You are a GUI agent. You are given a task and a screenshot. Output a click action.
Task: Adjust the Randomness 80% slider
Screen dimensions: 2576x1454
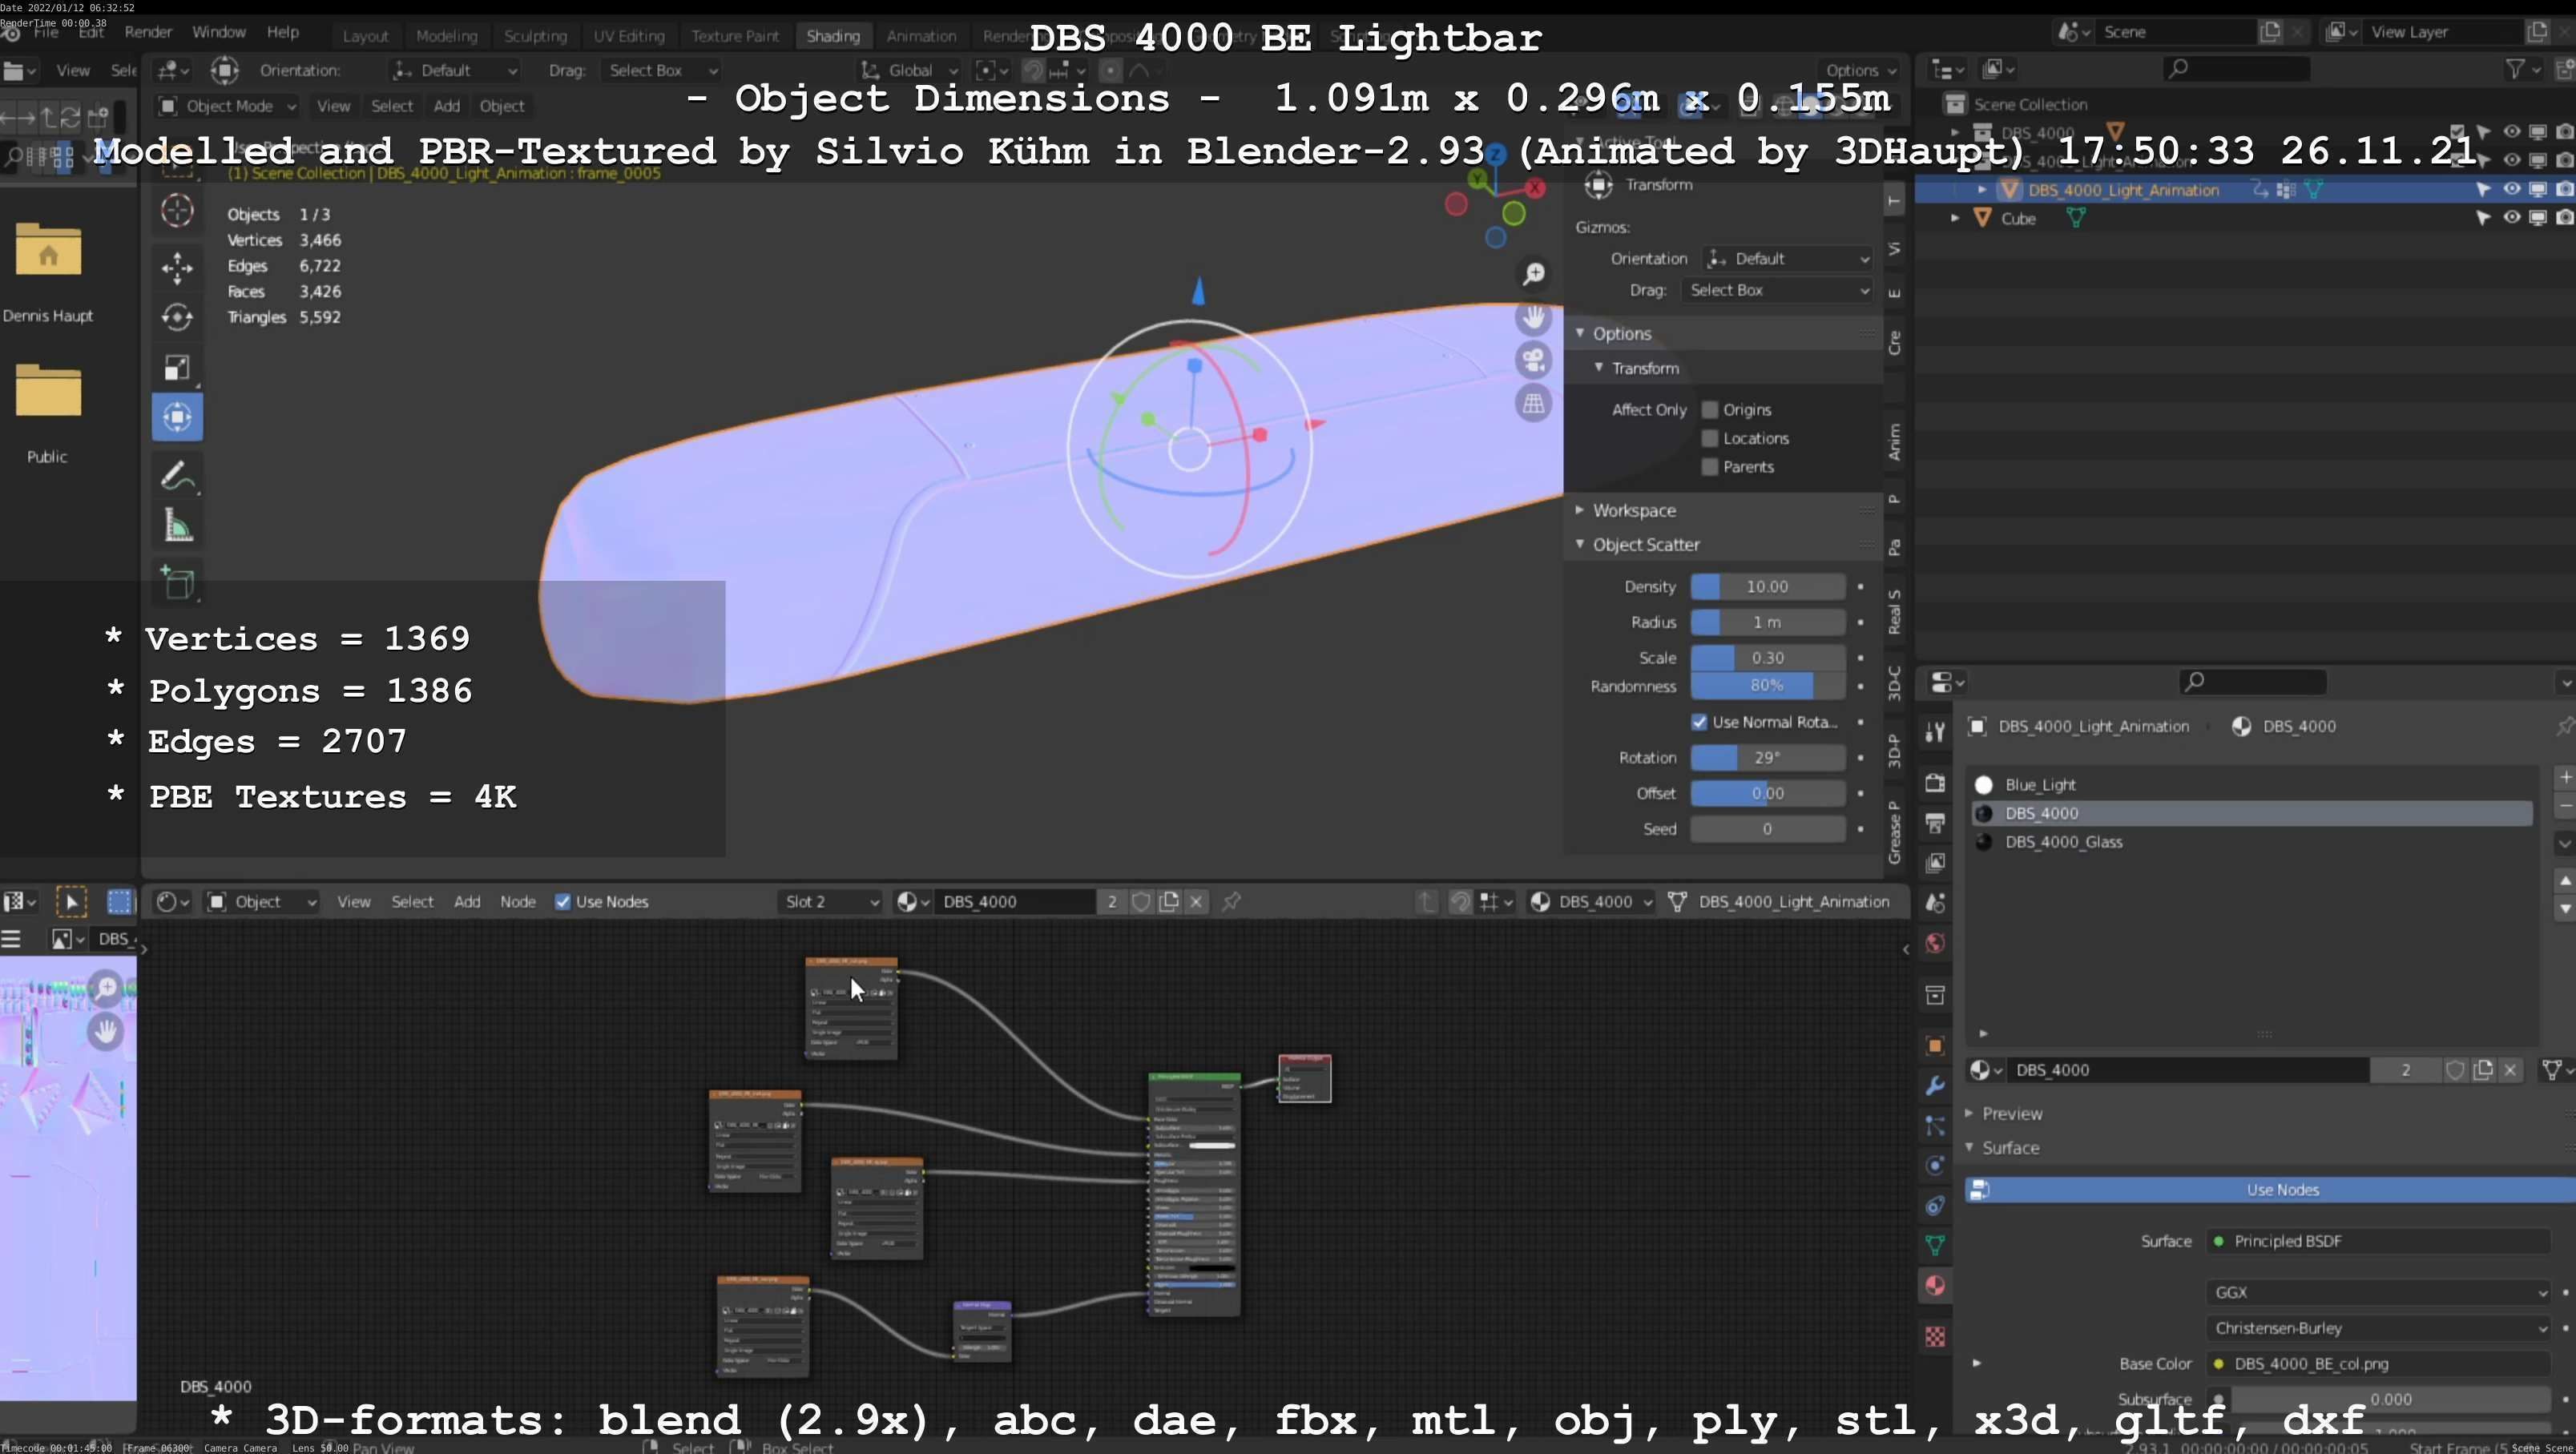1767,686
